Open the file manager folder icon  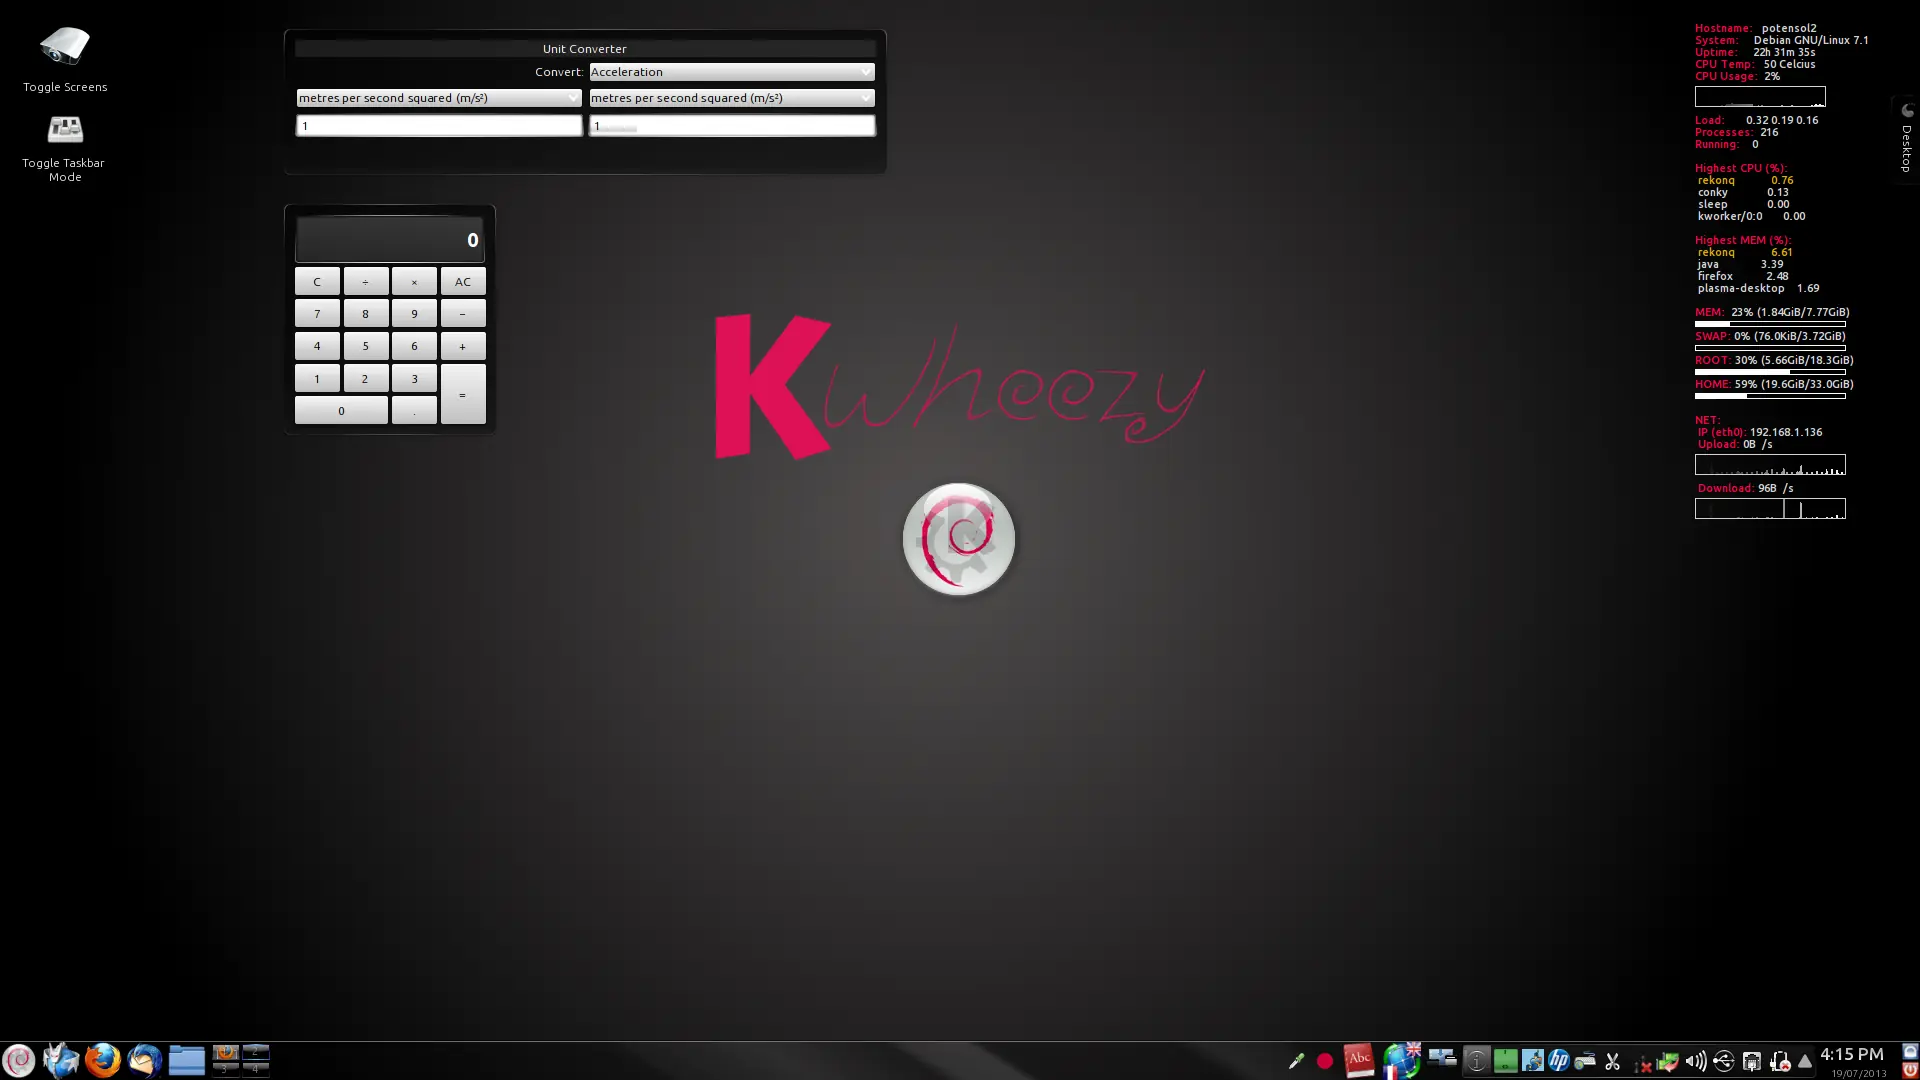pos(186,1060)
